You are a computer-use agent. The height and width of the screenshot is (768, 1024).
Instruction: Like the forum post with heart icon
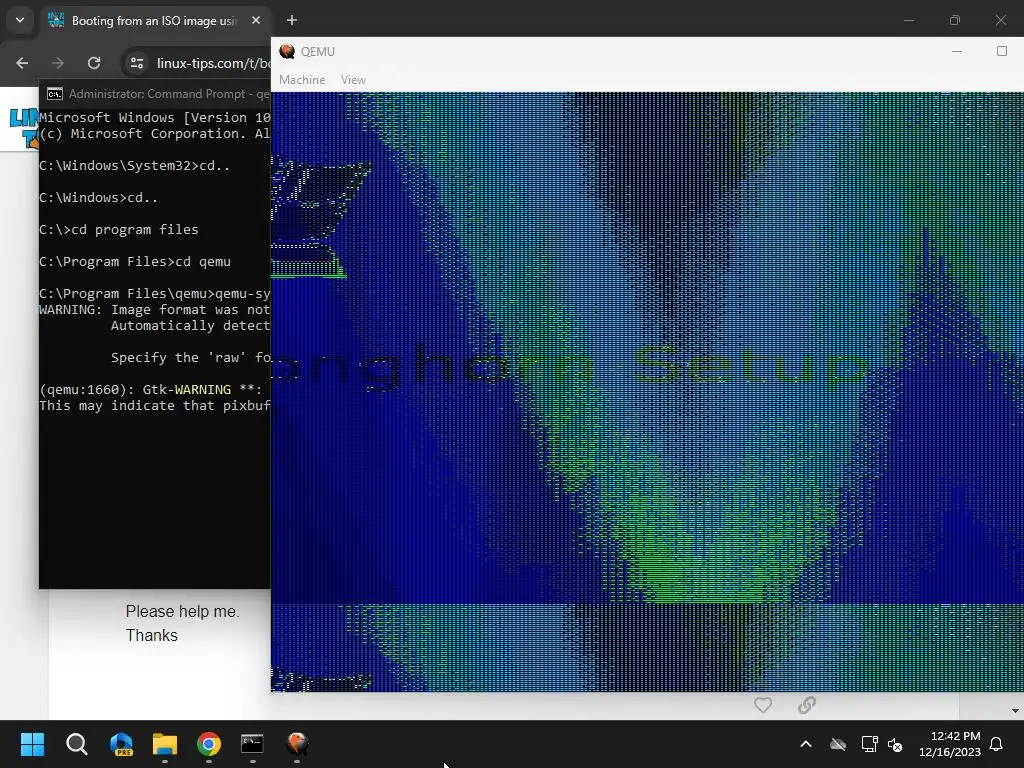[763, 705]
